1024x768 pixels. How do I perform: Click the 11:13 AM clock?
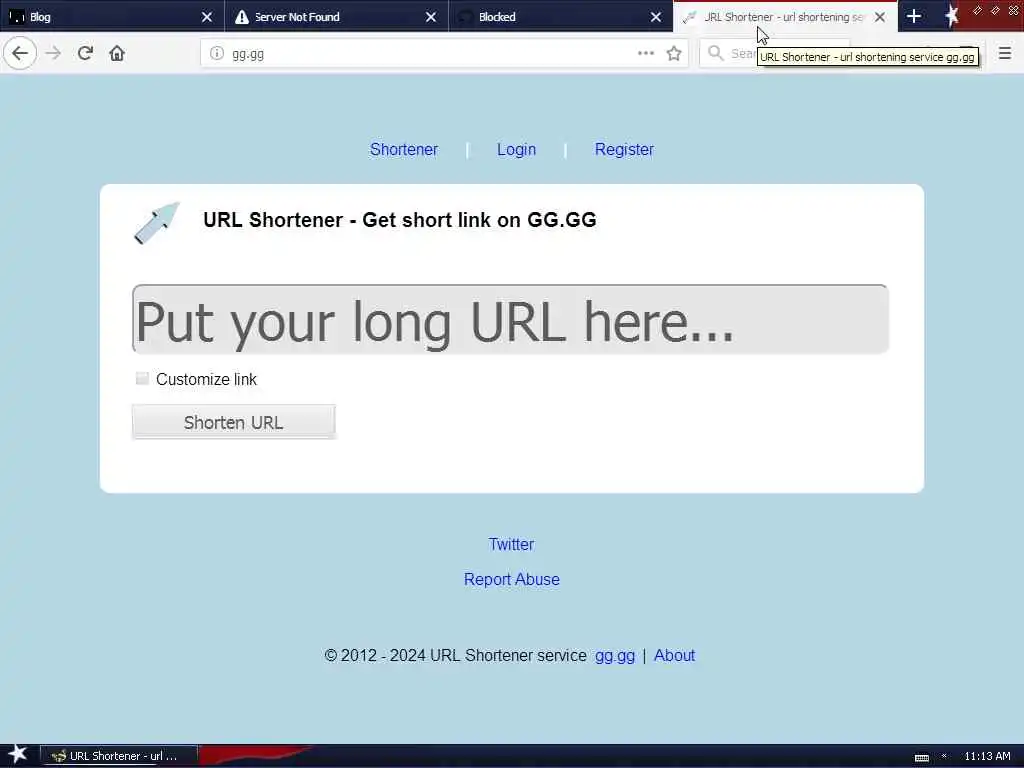click(987, 756)
